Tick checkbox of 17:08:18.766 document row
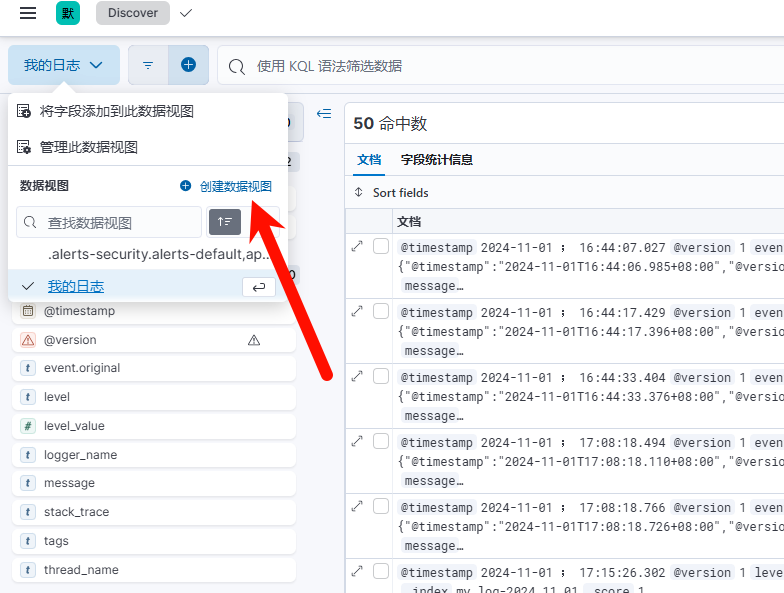The width and height of the screenshot is (784, 593). 381,506
